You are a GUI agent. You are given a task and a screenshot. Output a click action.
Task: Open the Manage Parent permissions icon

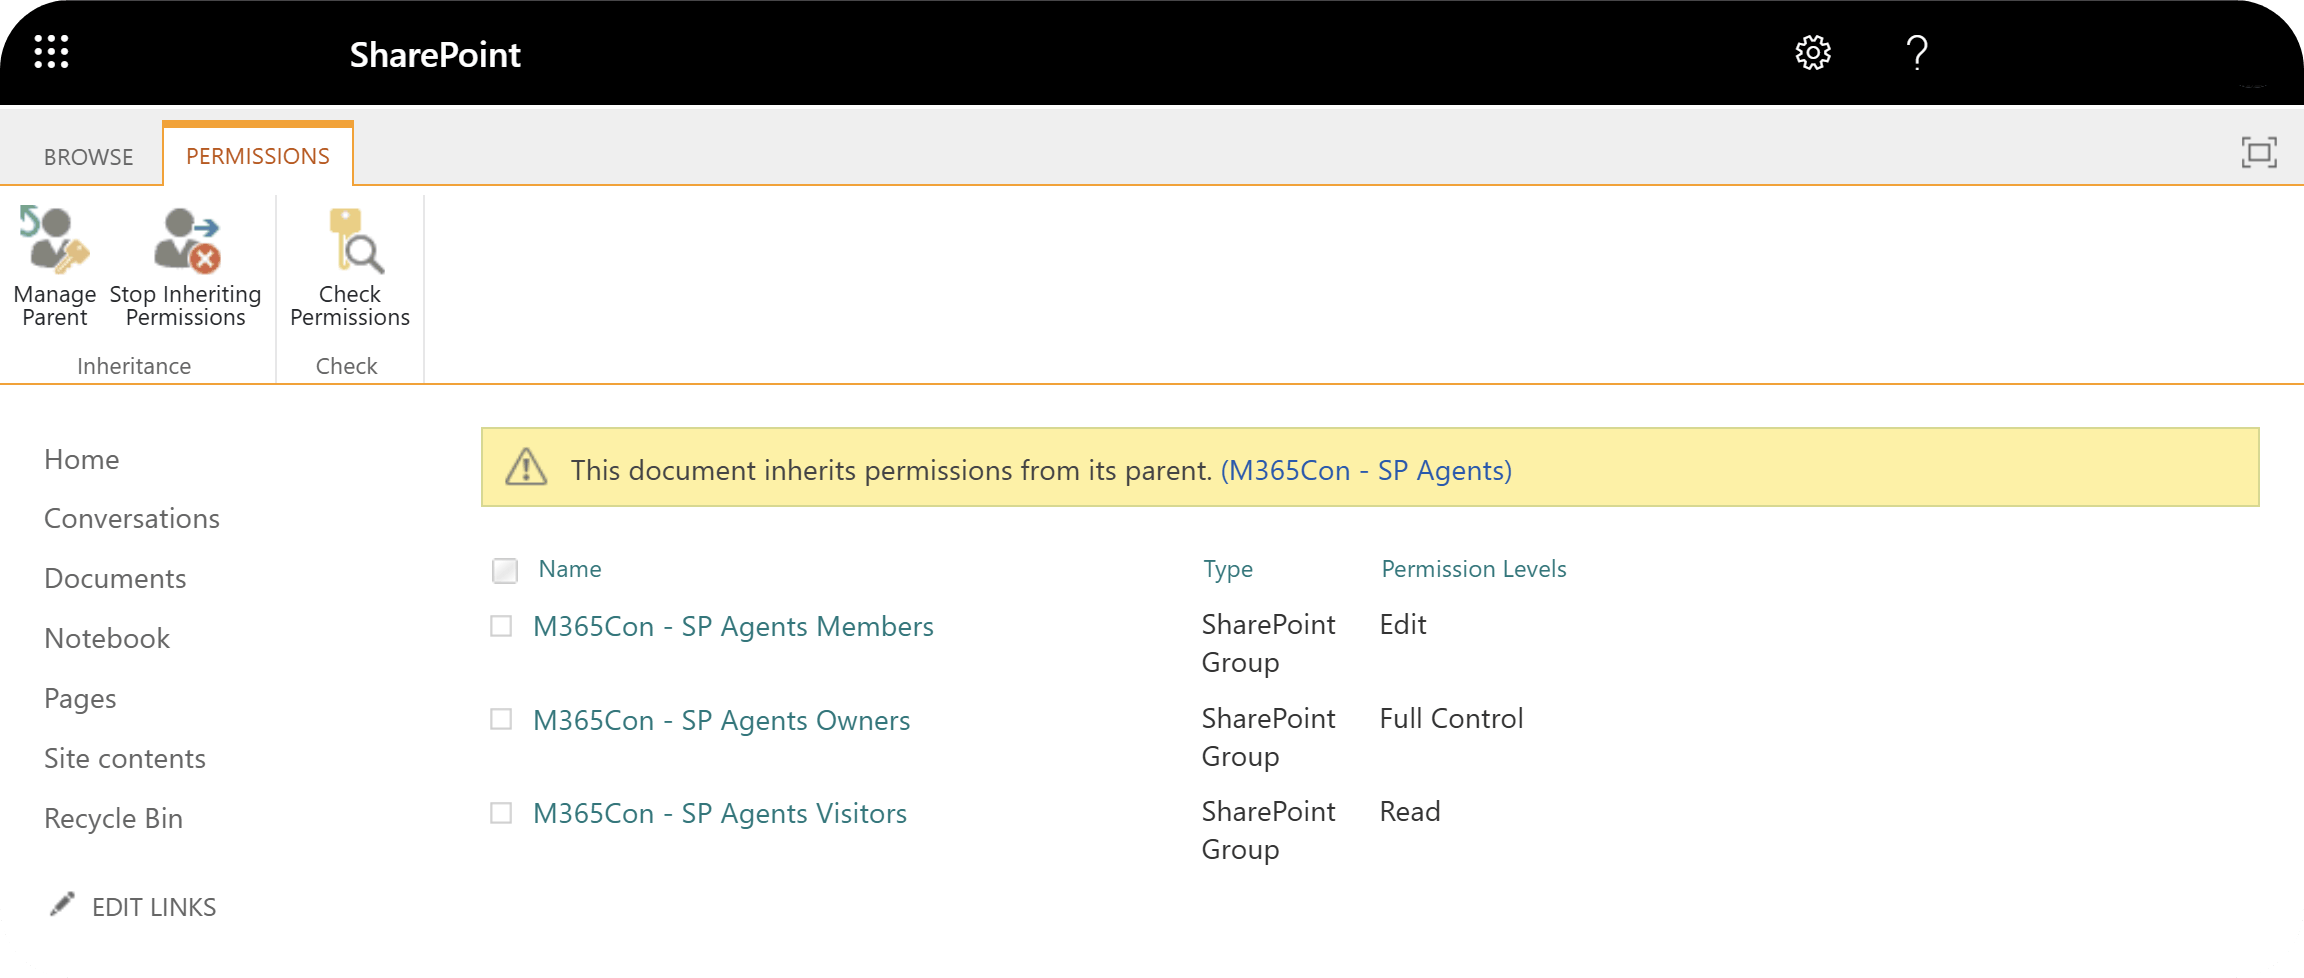click(54, 240)
